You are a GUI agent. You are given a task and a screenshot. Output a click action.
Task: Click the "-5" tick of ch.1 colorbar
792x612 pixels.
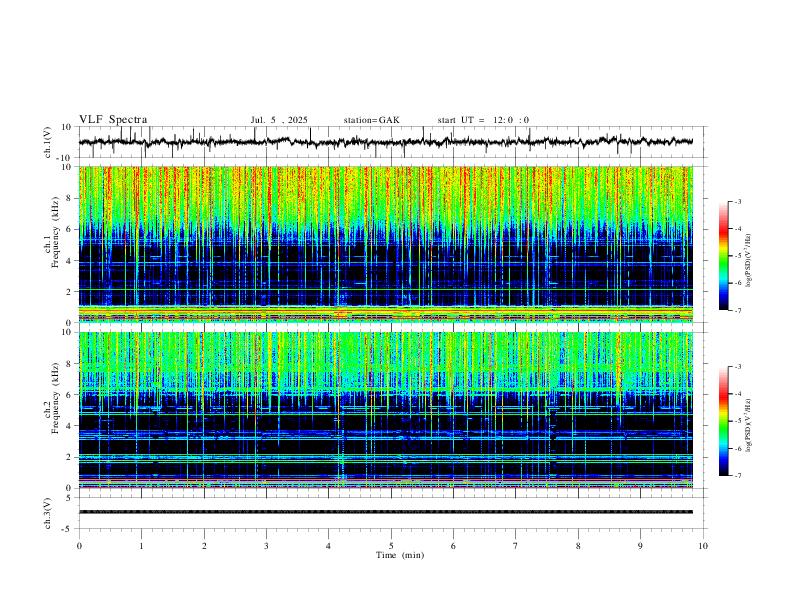(738, 256)
